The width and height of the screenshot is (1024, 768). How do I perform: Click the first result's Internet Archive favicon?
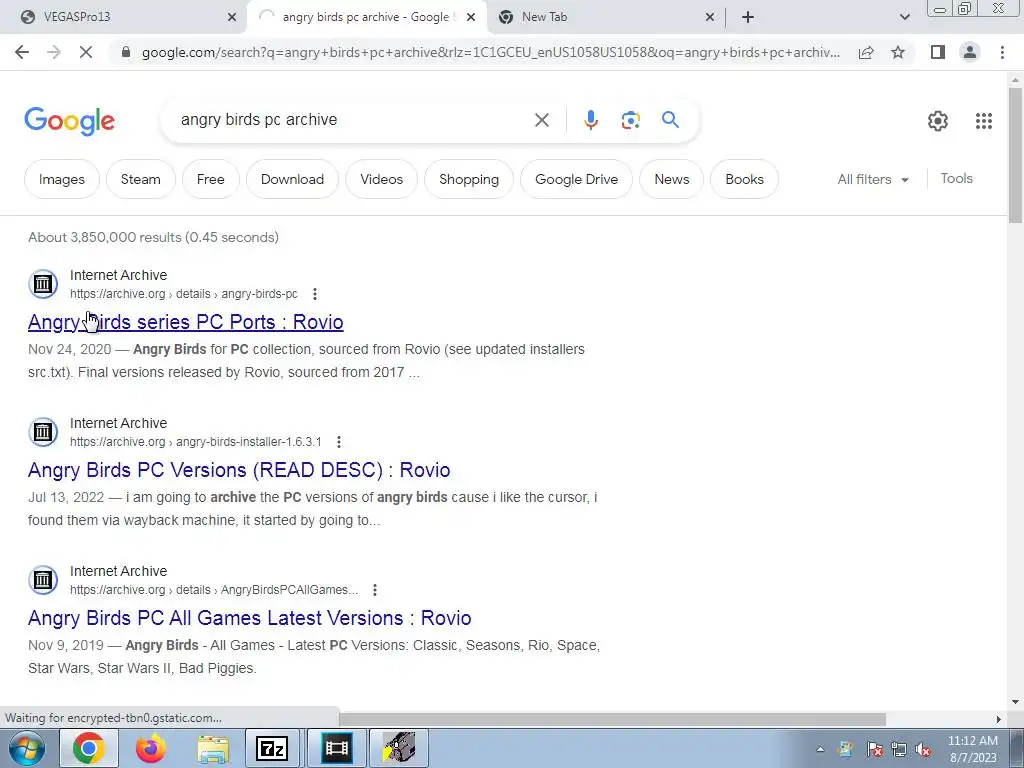(43, 284)
